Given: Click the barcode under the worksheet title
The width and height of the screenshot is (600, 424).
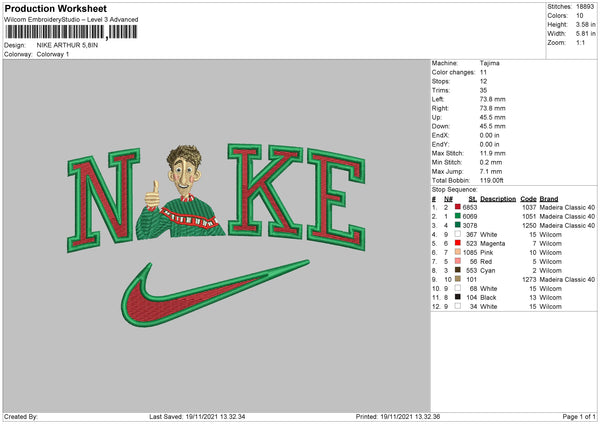Looking at the screenshot, I should pos(71,32).
